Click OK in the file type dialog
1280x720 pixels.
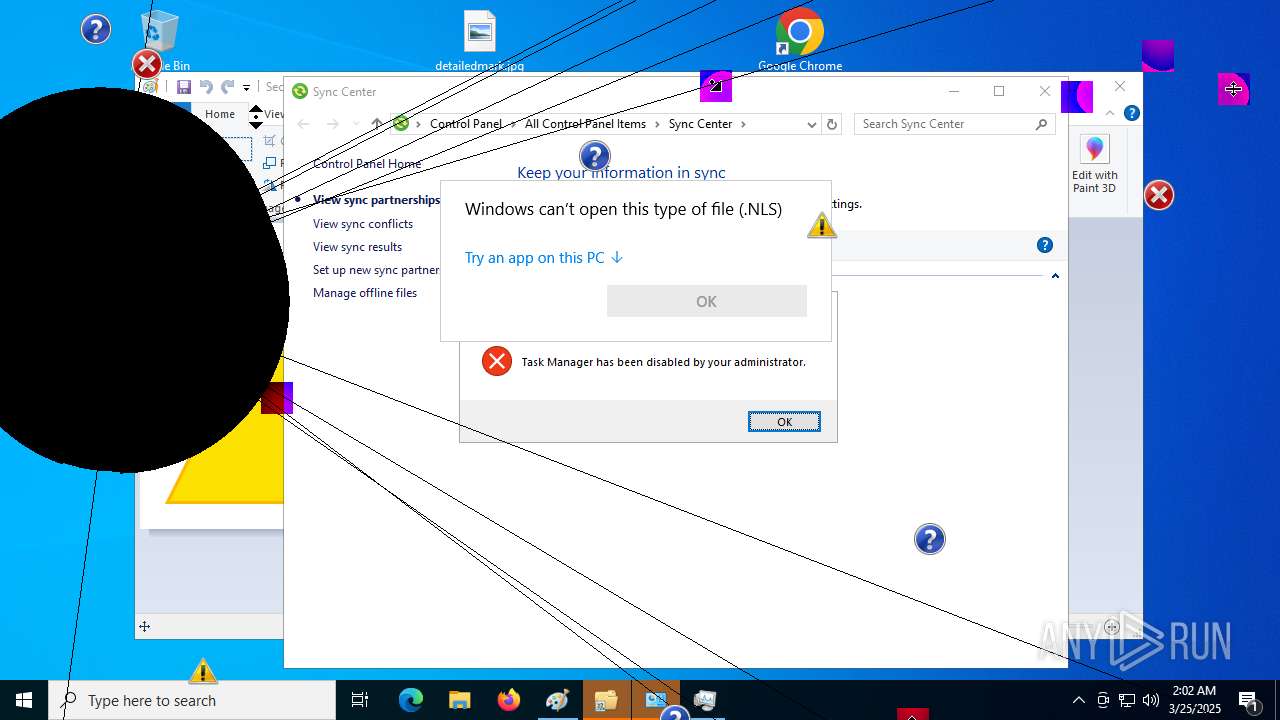[707, 301]
